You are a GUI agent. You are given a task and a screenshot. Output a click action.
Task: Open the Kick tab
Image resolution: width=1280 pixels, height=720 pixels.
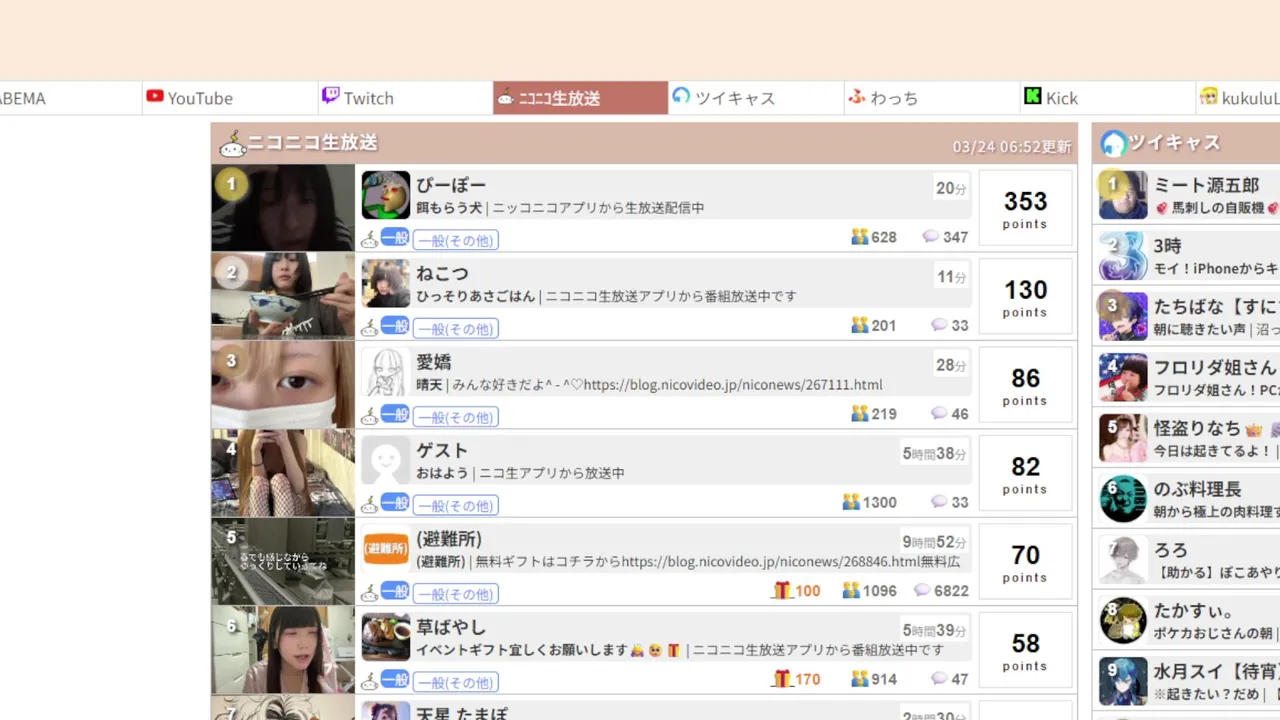1108,98
